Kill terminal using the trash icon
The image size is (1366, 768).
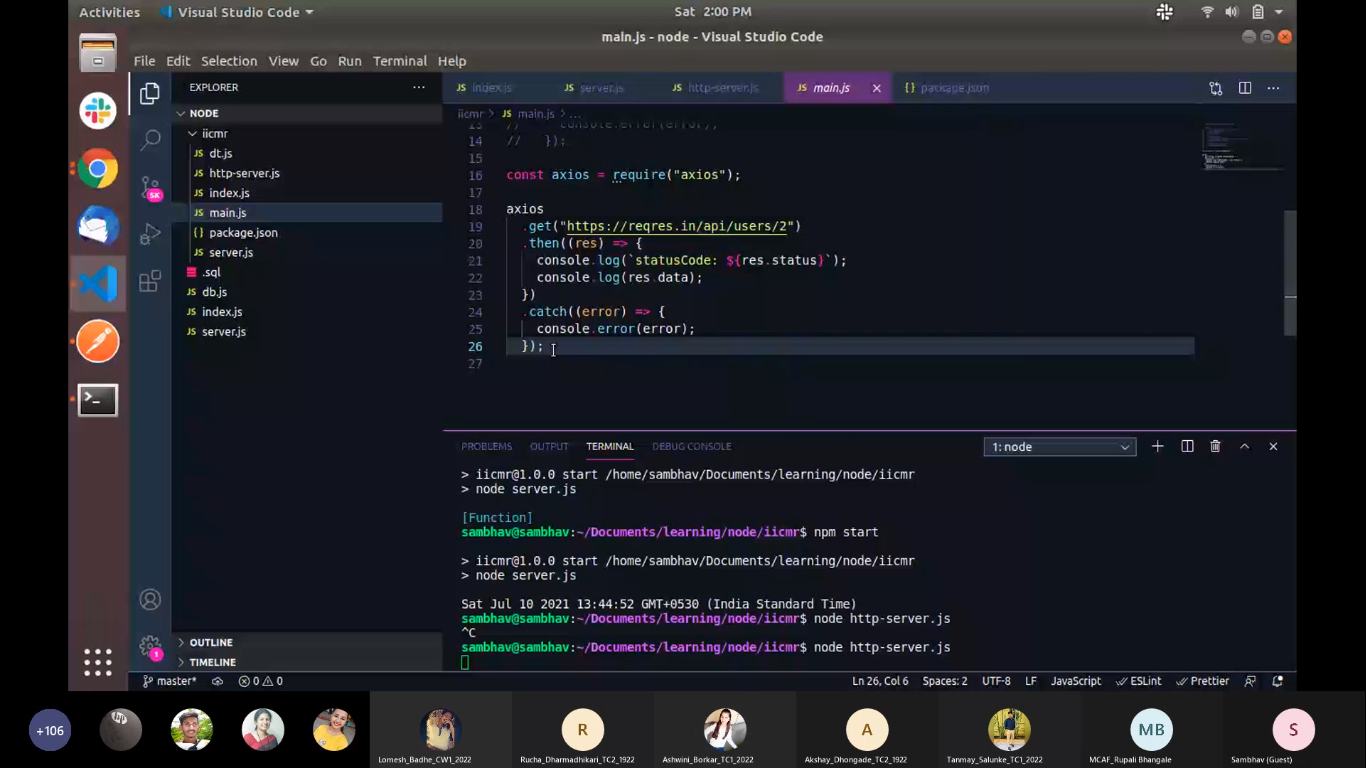tap(1215, 447)
